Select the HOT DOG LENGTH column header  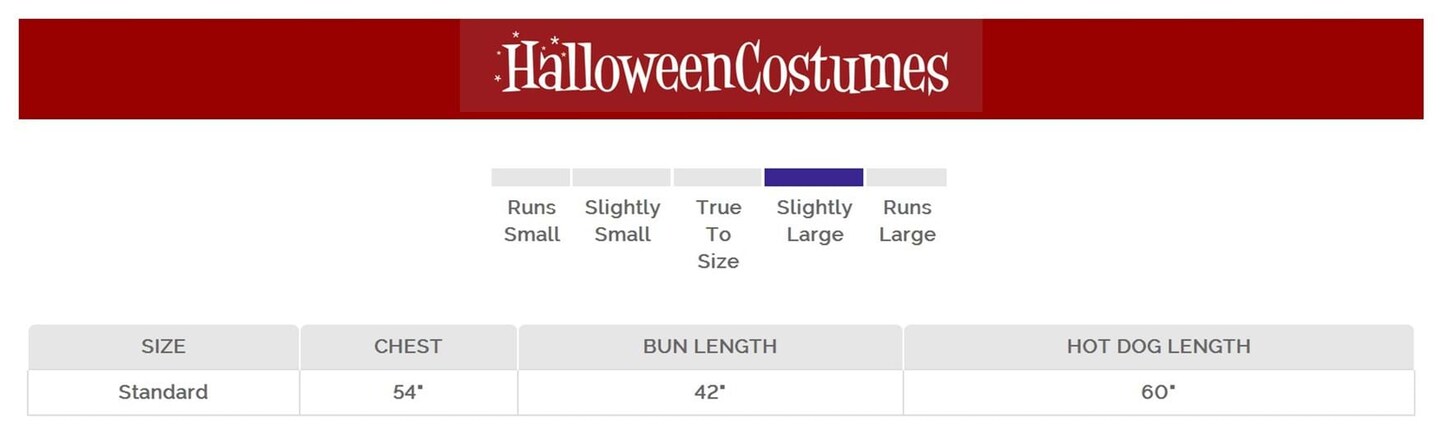coord(1158,347)
